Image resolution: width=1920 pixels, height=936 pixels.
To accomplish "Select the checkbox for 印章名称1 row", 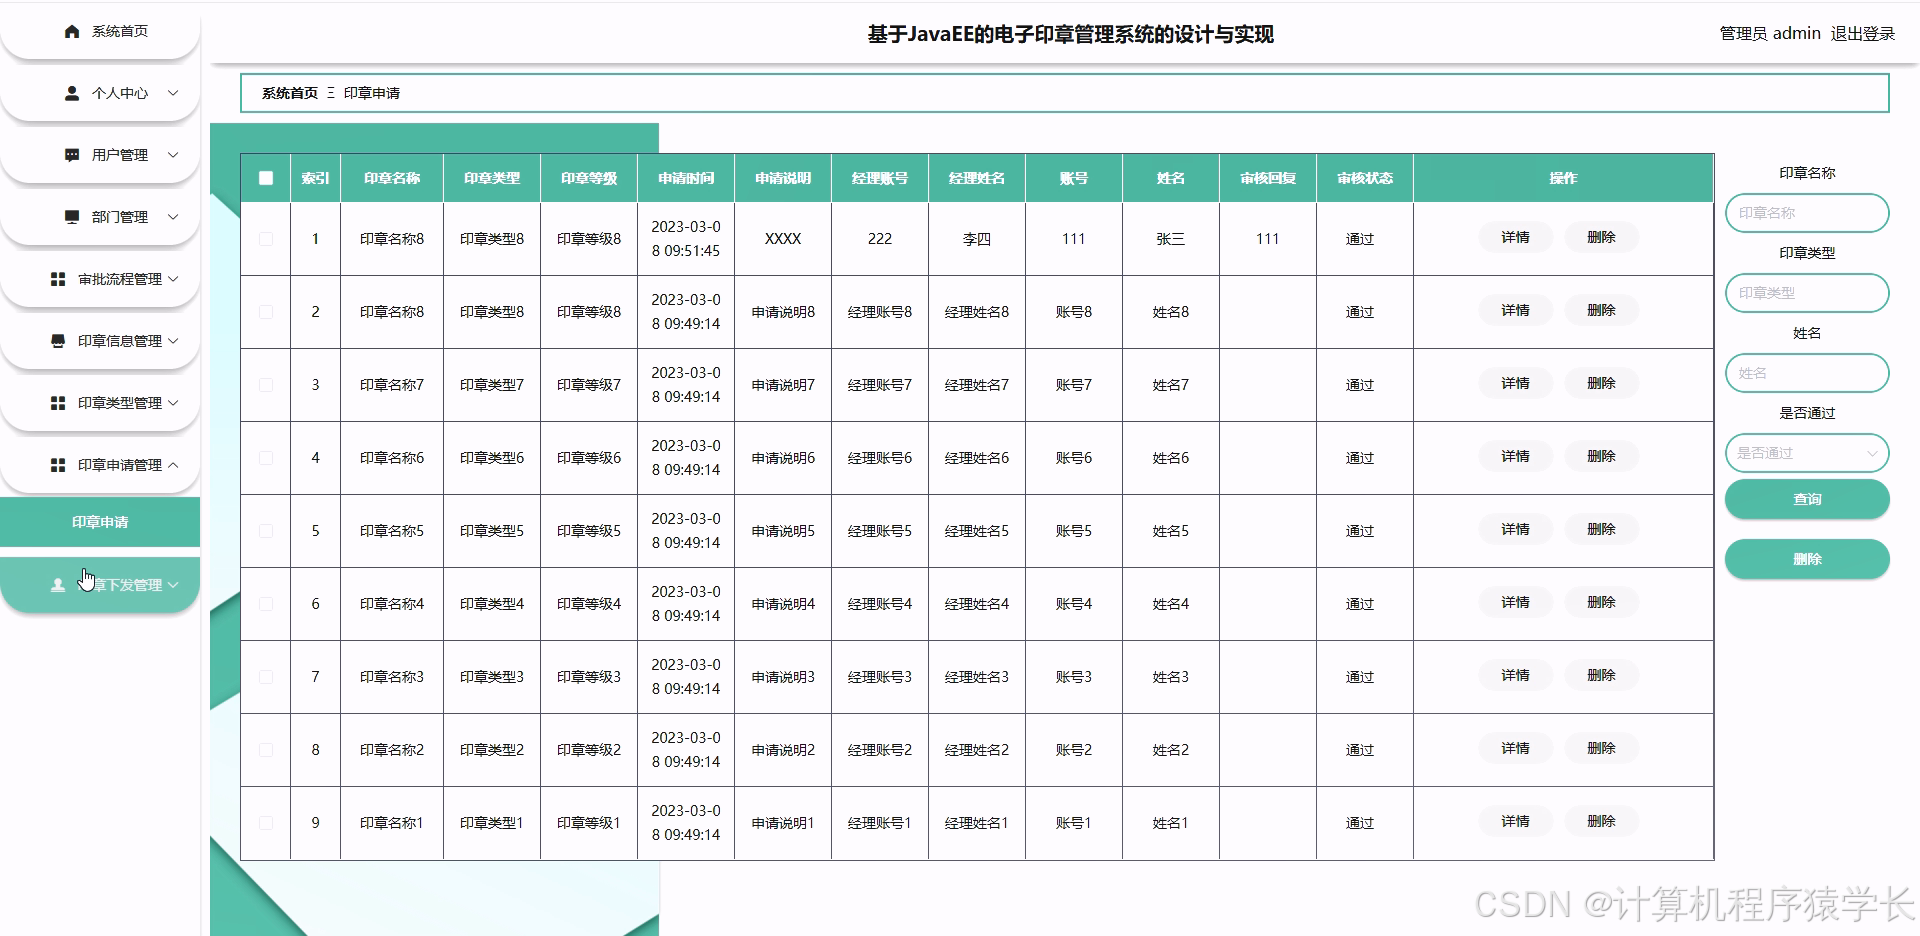I will [266, 822].
